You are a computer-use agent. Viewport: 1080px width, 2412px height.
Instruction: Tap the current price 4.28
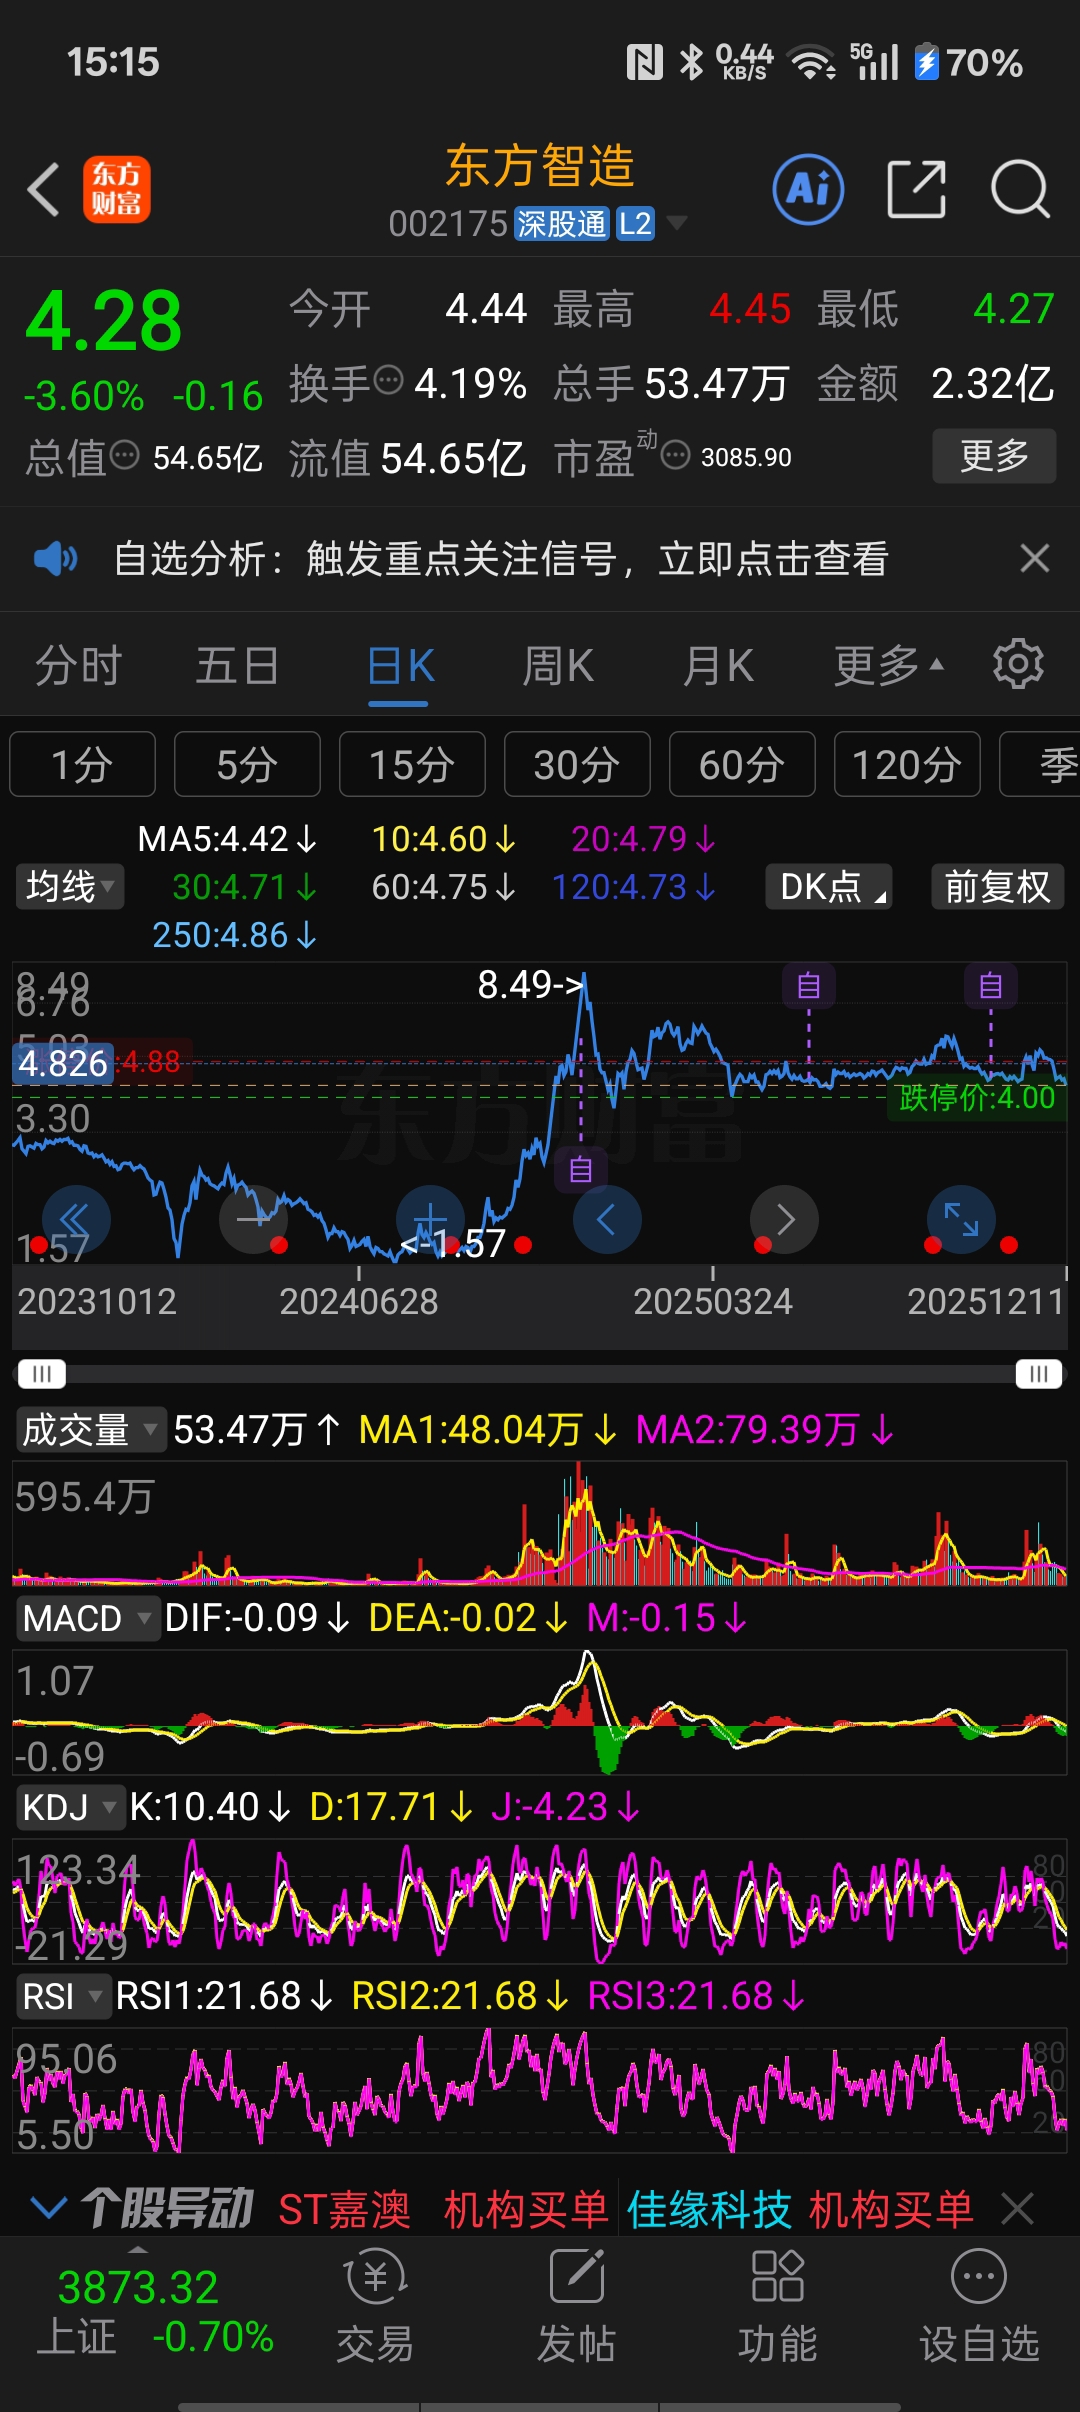pyautogui.click(x=103, y=320)
